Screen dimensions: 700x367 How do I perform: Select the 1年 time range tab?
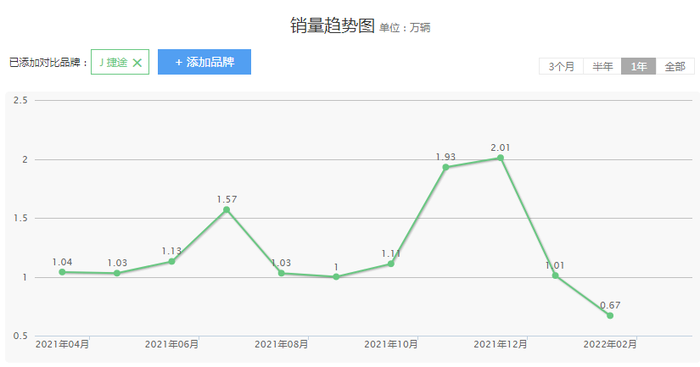click(x=638, y=67)
